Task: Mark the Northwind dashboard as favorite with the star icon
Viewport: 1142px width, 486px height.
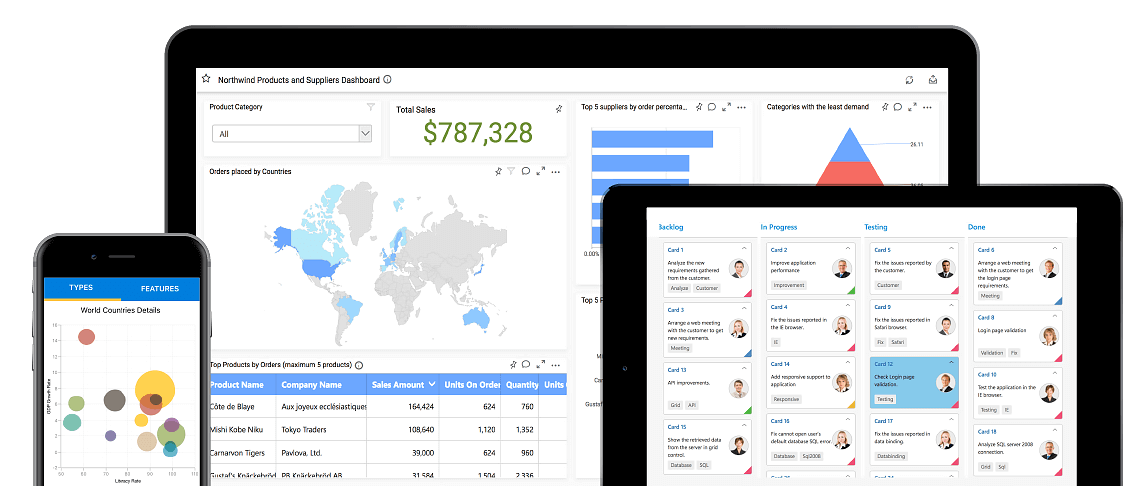Action: (x=206, y=79)
